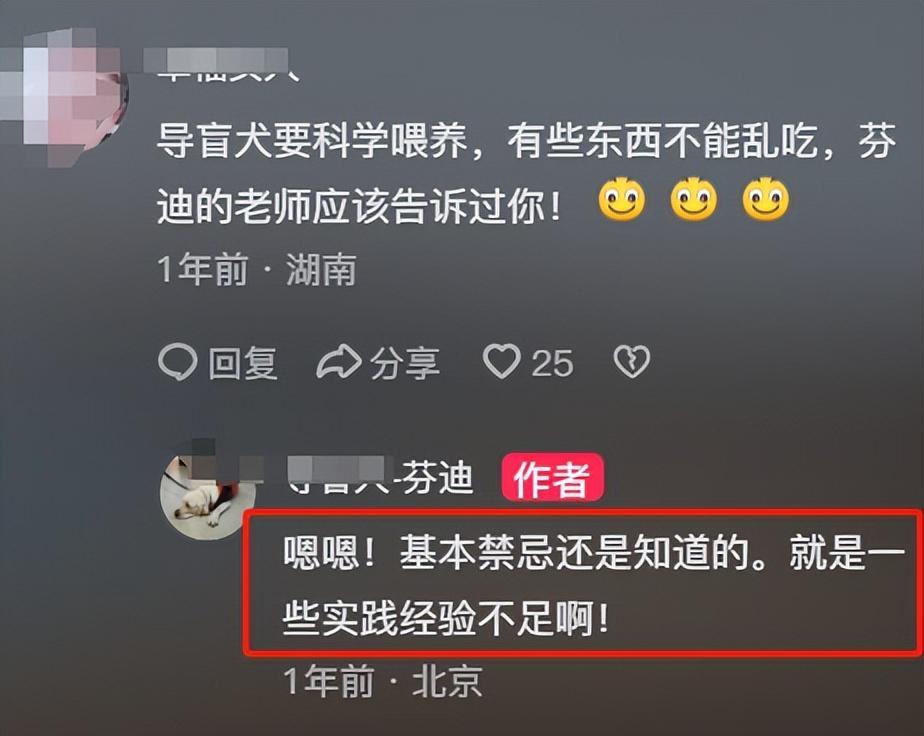This screenshot has height=736, width=924.
Task: Tap the 1年前 · 湖南 timestamp
Action: point(257,270)
